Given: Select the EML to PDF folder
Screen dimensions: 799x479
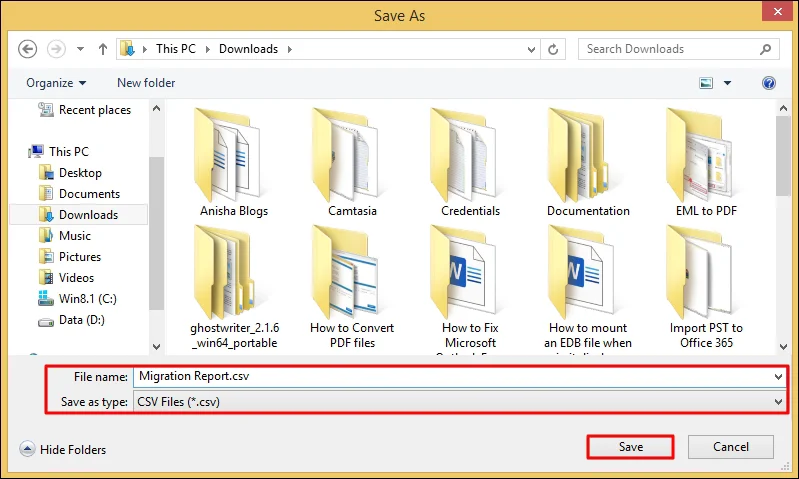Looking at the screenshot, I should pyautogui.click(x=706, y=162).
